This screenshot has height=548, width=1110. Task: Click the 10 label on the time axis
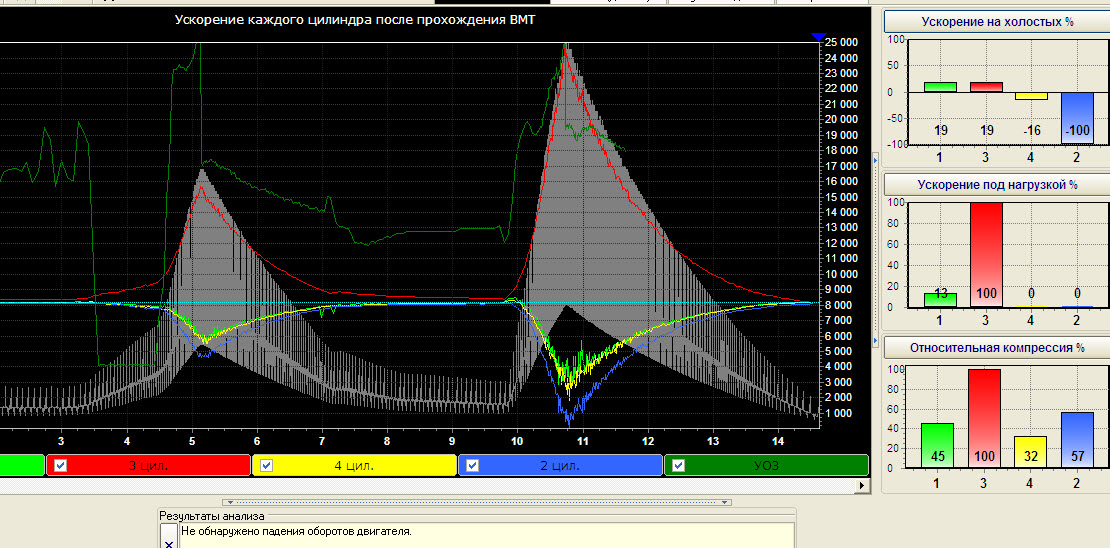coord(517,441)
